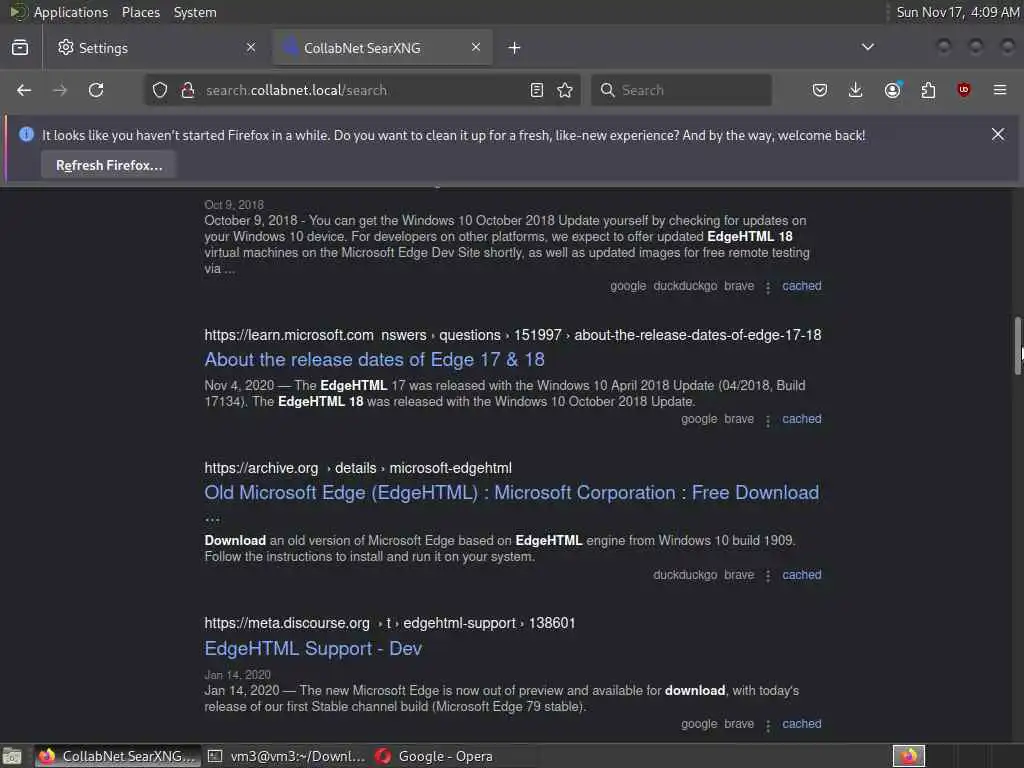Open 'About the release dates of Edge 17 & 18'

coord(374,359)
